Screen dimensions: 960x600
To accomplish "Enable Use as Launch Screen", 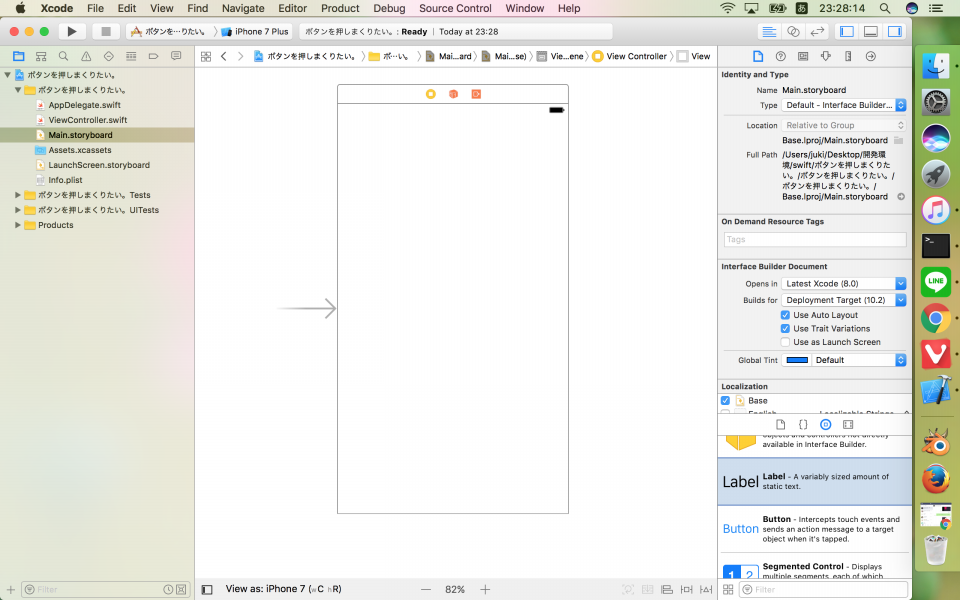I will (785, 342).
